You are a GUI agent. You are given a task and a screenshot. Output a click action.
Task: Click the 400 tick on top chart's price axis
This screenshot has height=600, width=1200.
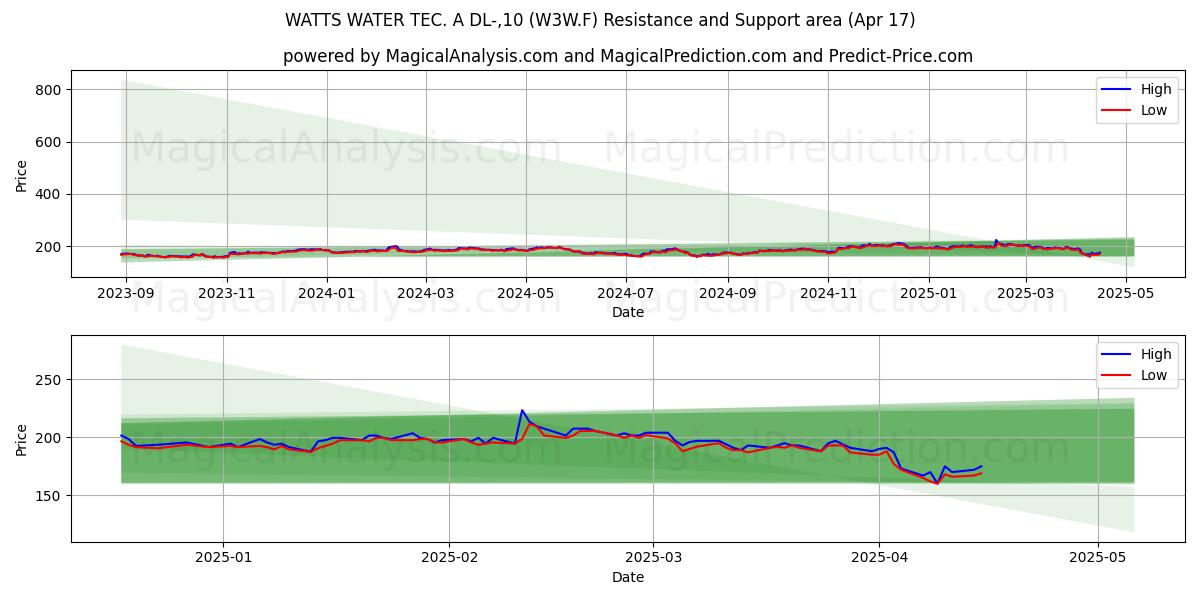coord(50,194)
